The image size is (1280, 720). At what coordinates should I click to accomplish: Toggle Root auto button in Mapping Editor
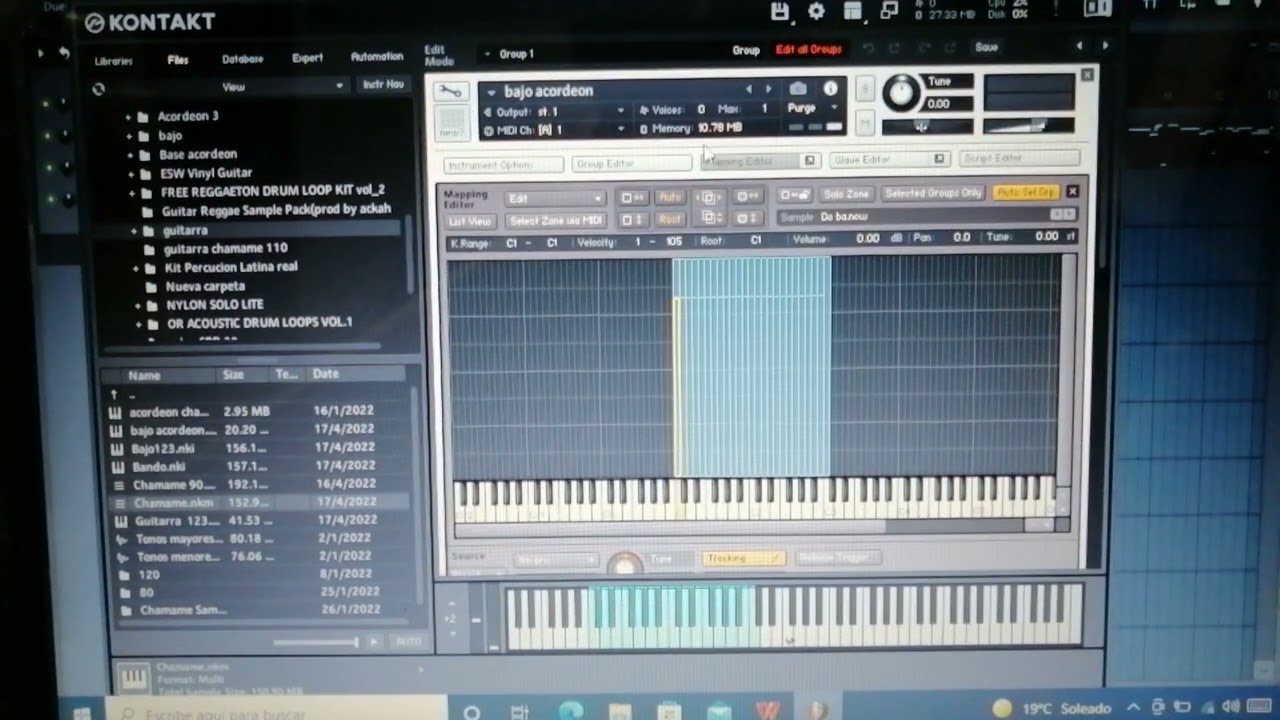click(x=669, y=219)
